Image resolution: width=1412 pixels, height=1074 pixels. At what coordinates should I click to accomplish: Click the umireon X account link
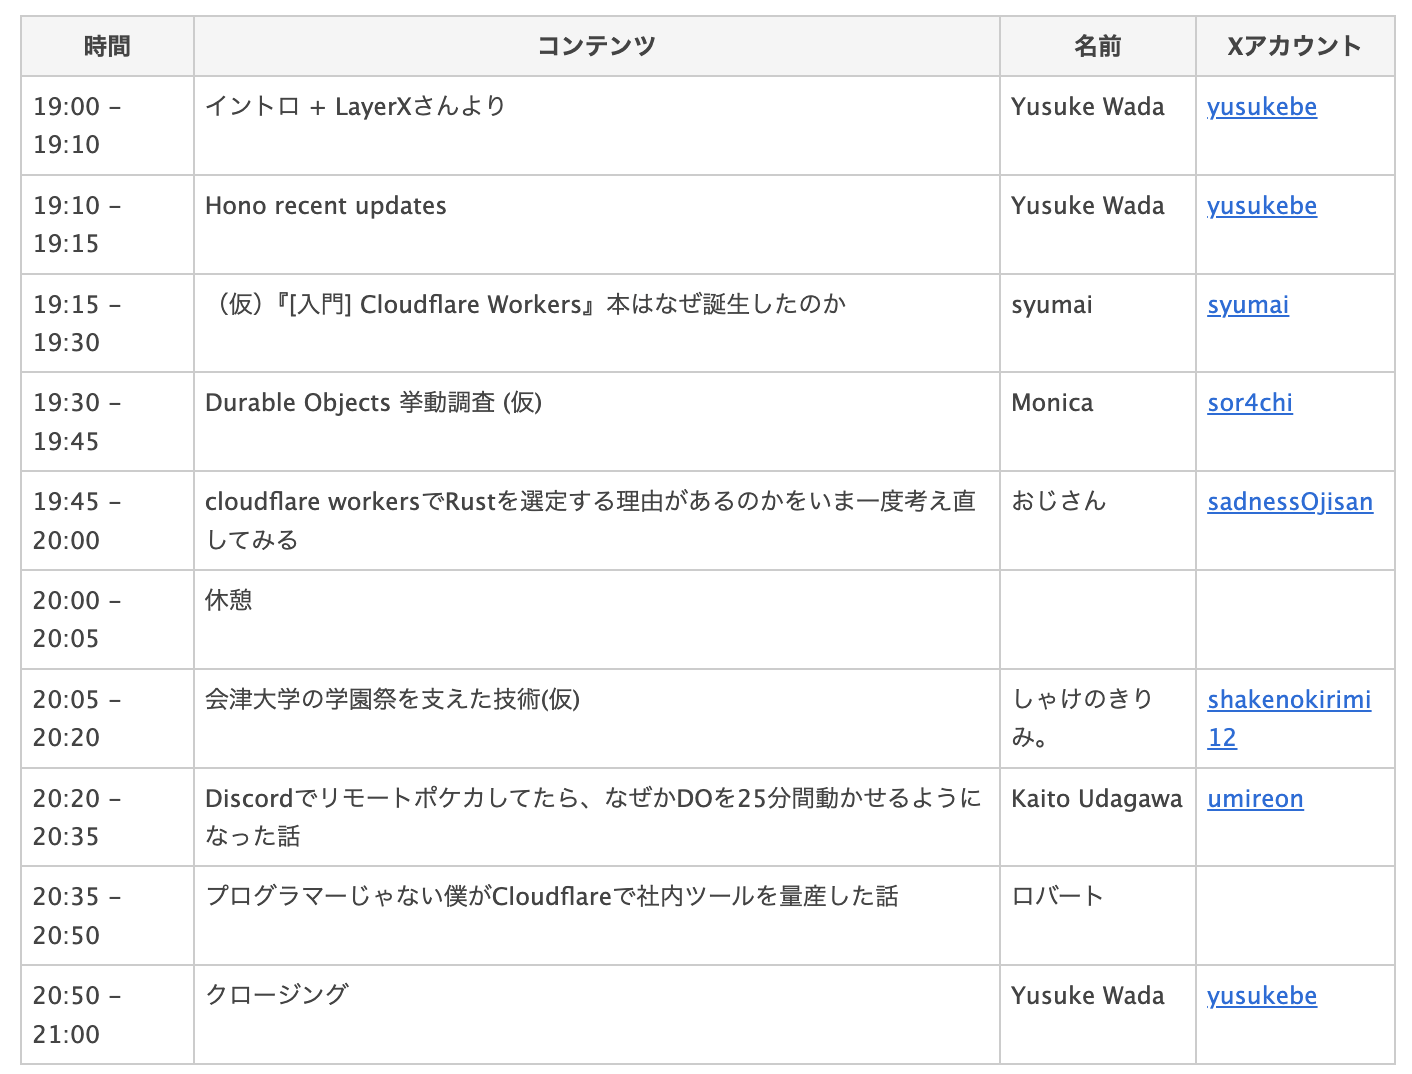(x=1255, y=798)
